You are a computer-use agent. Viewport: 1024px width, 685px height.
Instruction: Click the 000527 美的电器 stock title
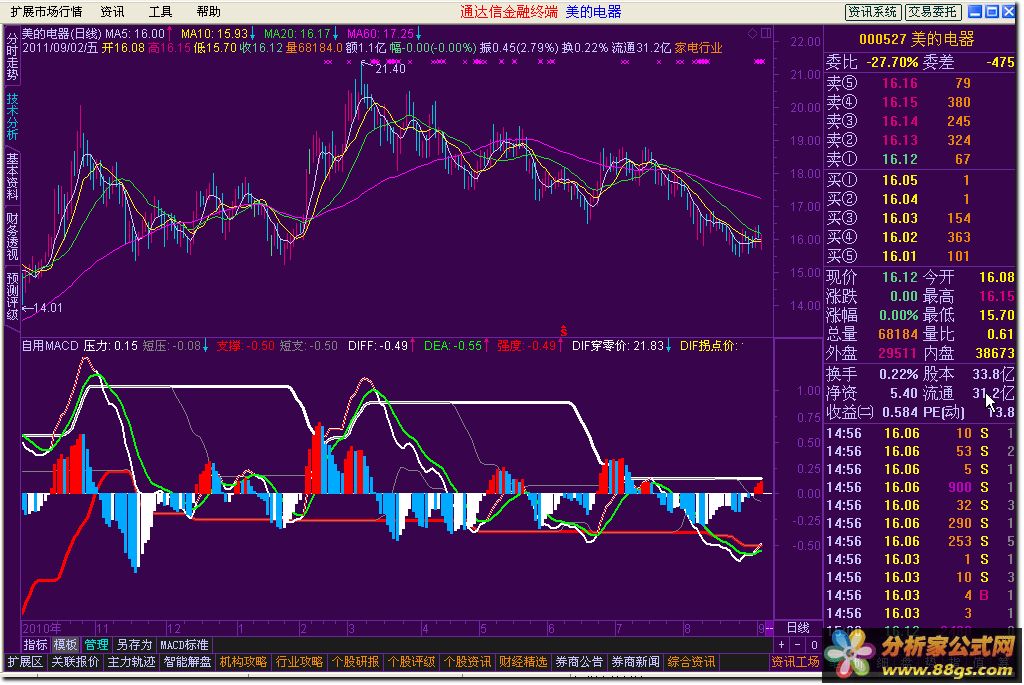click(x=916, y=39)
